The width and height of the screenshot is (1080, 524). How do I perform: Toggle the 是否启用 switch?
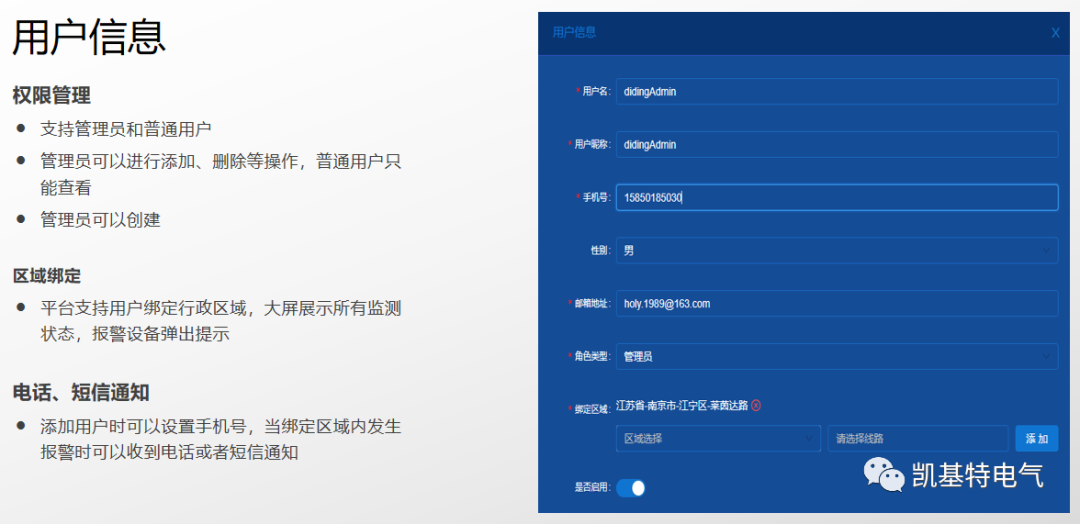(630, 488)
